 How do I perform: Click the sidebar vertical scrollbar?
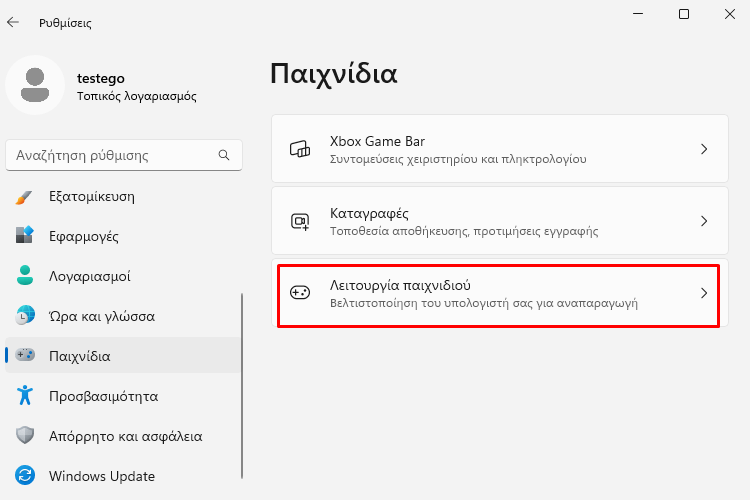coord(242,386)
